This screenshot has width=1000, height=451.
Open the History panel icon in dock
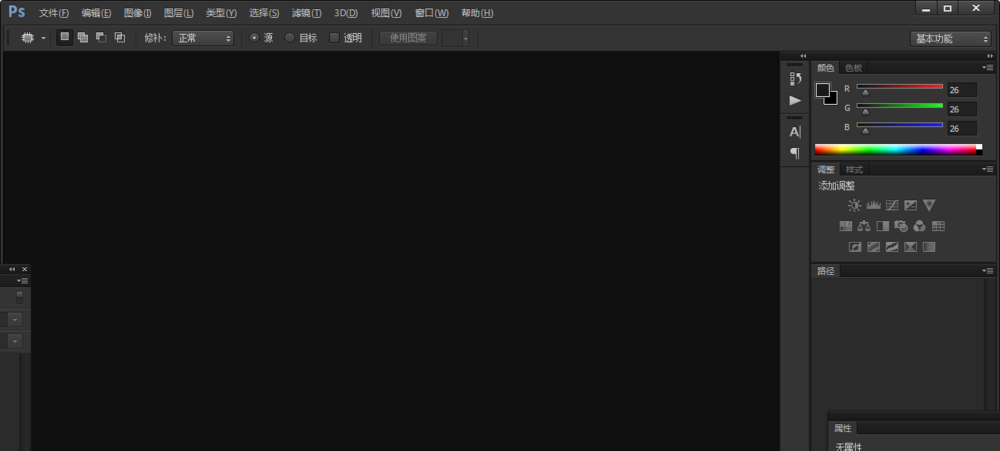click(795, 79)
